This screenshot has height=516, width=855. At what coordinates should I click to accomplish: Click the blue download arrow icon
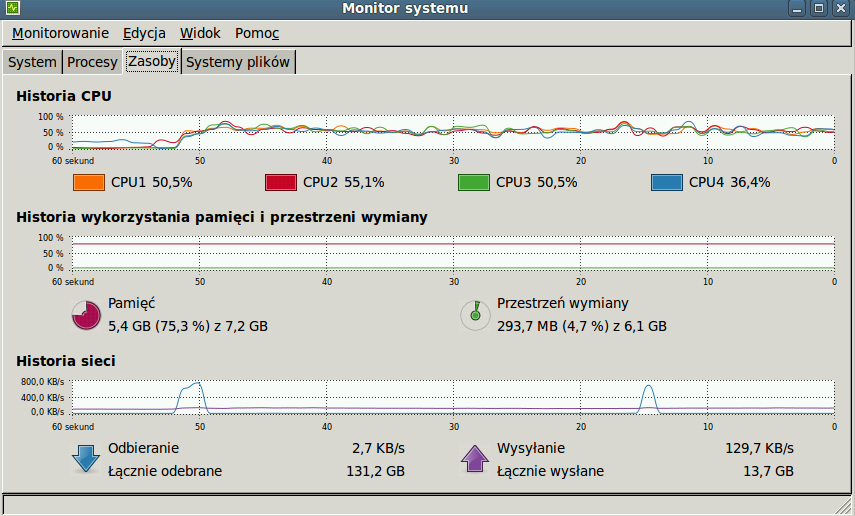(86, 458)
